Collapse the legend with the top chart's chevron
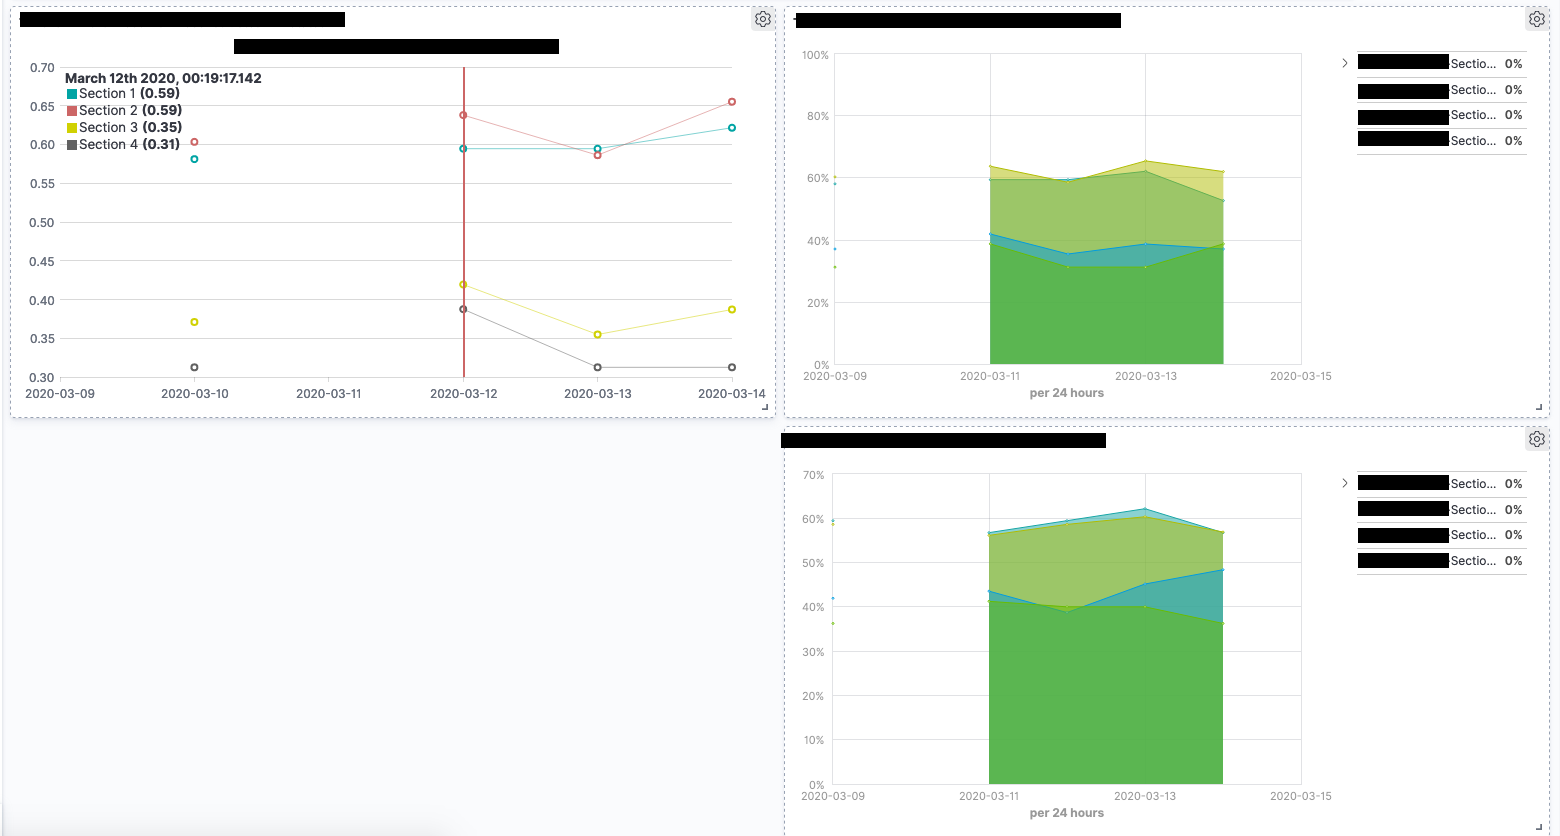Viewport: 1560px width, 836px height. coord(1344,62)
